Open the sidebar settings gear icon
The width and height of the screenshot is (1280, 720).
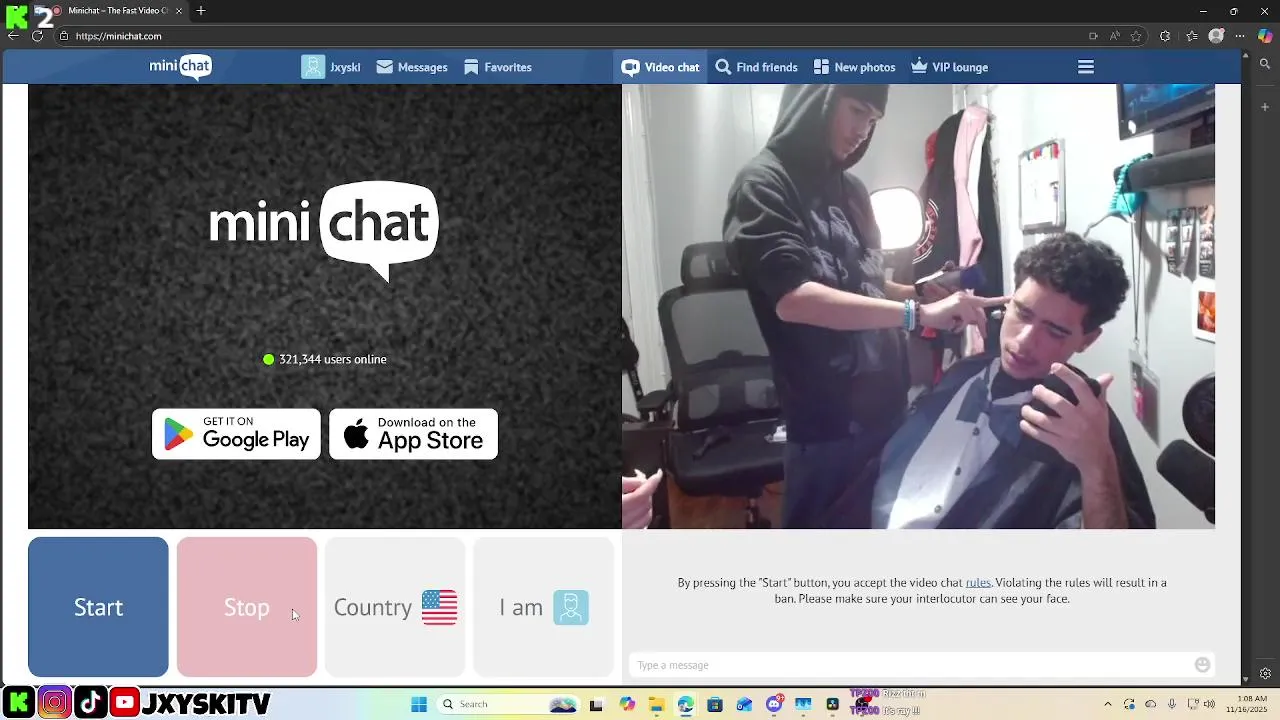coord(1265,673)
